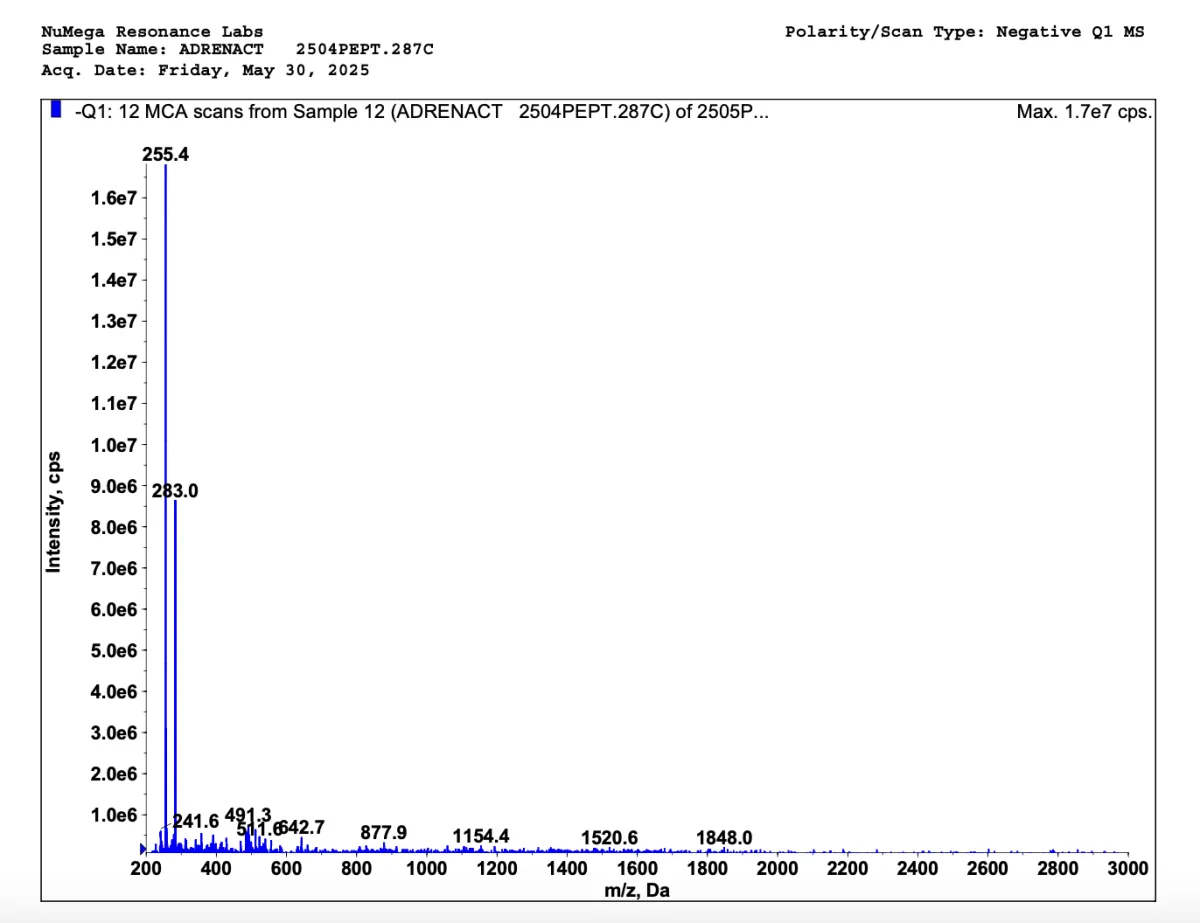Click the 5.0e6 y-axis tick label
The height and width of the screenshot is (923, 1200).
coord(114,651)
